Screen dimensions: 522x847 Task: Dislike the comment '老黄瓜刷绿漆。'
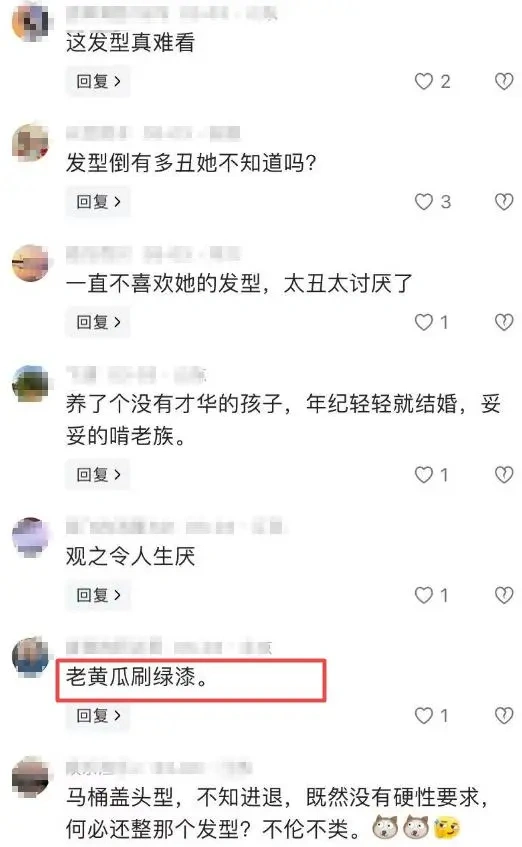[x=504, y=716]
